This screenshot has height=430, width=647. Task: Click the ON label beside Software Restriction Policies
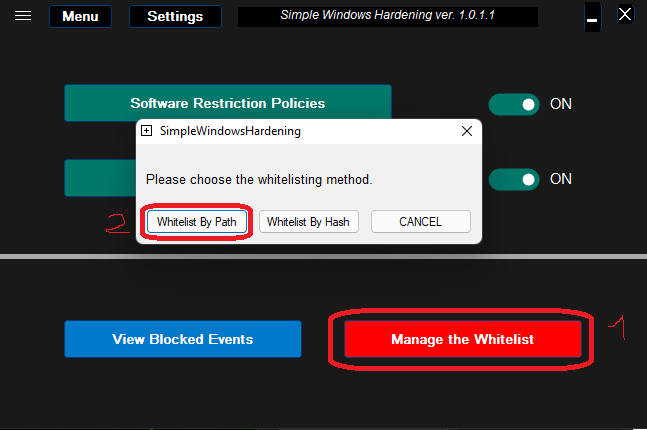click(561, 104)
